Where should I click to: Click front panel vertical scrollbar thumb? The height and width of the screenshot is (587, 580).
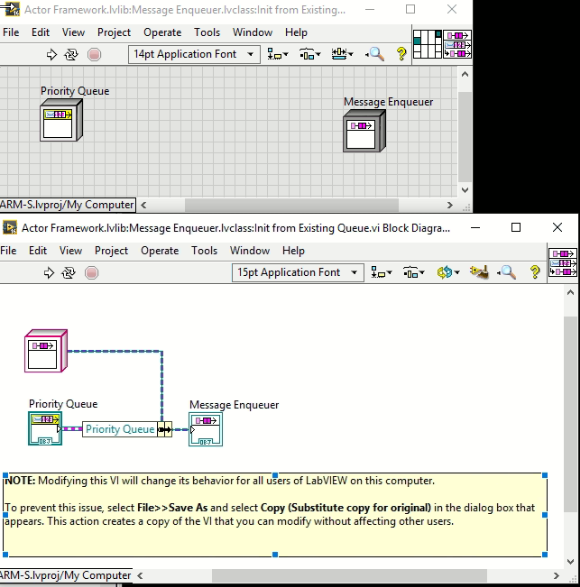465,137
